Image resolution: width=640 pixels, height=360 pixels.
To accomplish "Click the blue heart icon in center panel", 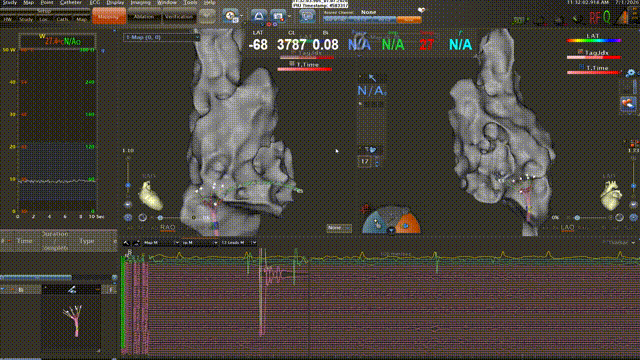I will click(x=372, y=150).
